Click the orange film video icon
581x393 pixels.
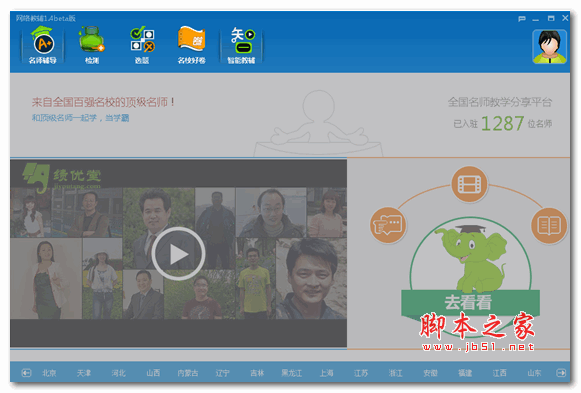click(x=469, y=184)
